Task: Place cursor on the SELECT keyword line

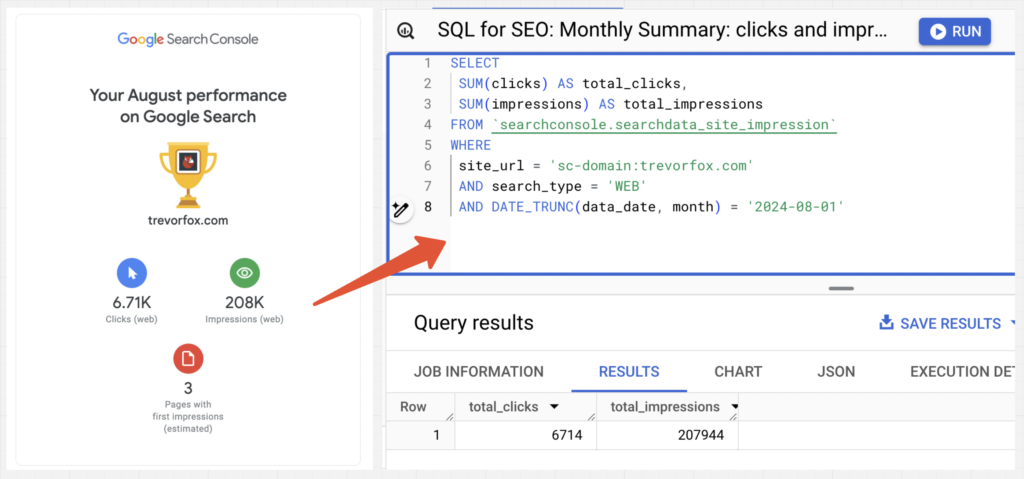Action: (475, 63)
